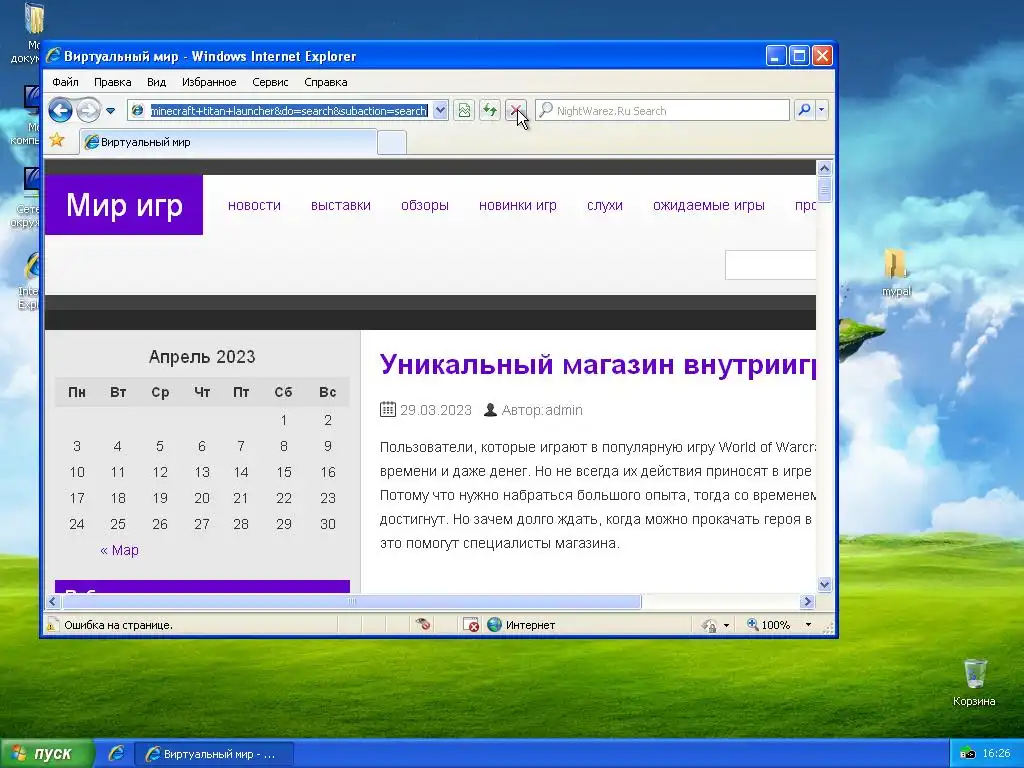
Task: Open the новости navigation link
Action: click(x=254, y=205)
